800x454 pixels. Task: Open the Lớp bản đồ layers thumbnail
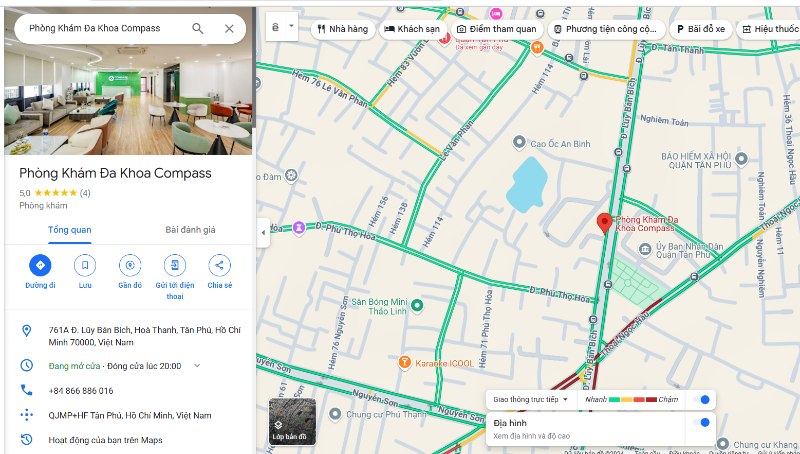point(292,422)
